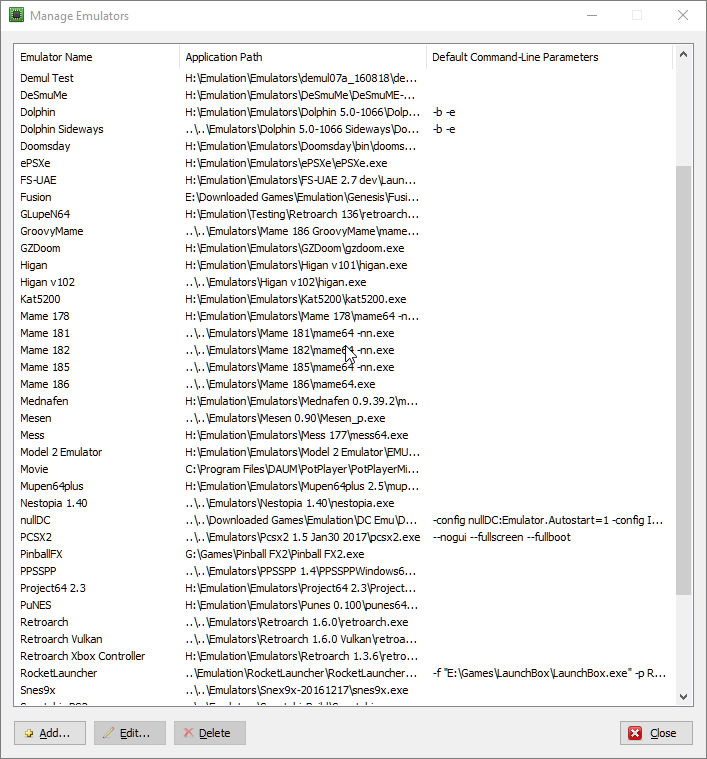Select the Mame 178 row
This screenshot has height=759, width=707.
tap(344, 316)
